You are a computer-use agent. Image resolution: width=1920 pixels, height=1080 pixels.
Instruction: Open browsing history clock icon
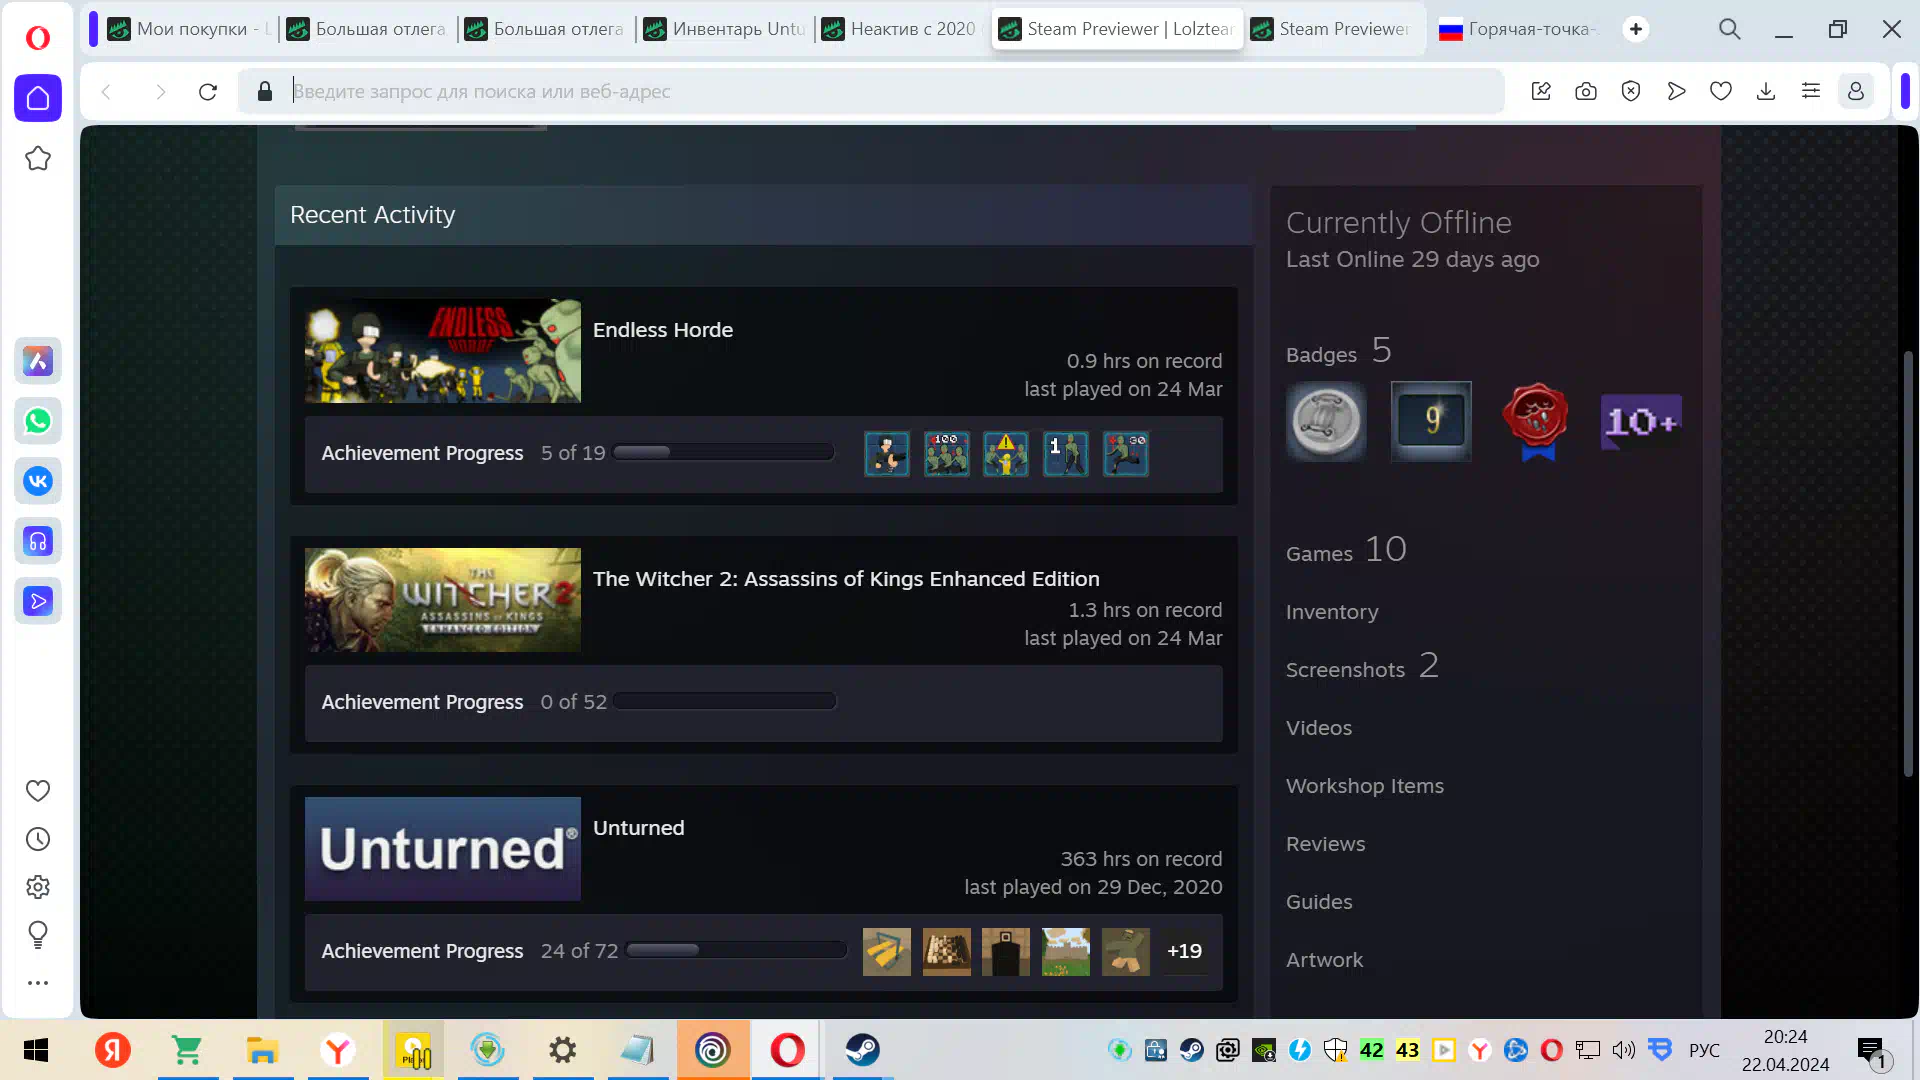point(38,839)
